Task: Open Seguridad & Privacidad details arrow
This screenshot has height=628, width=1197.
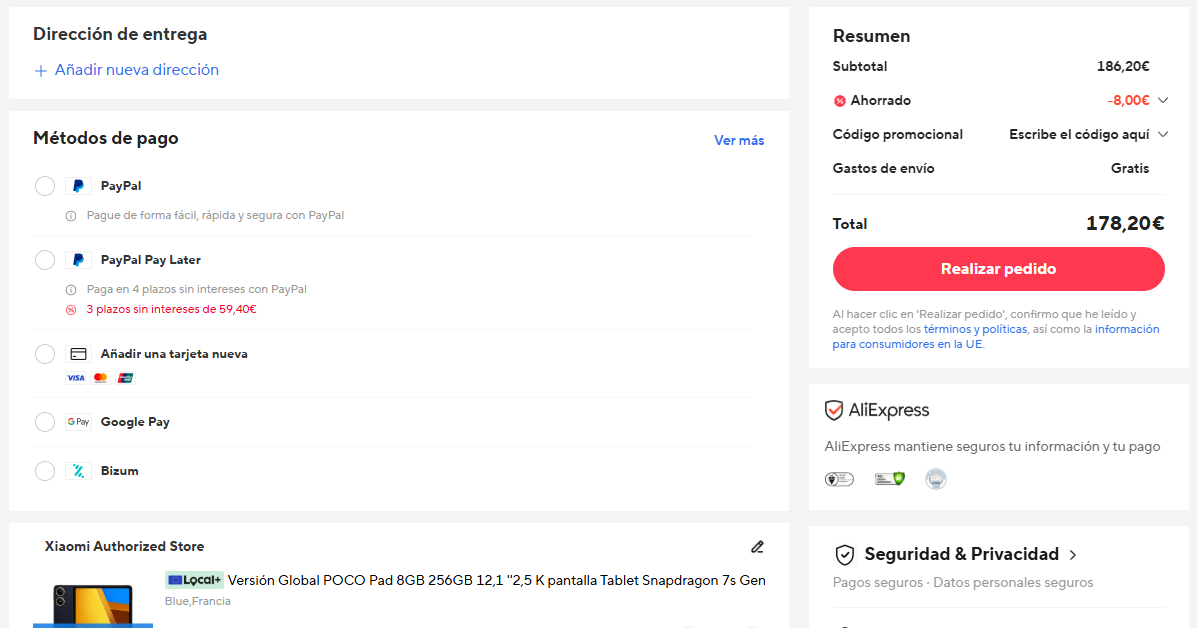Action: tap(1073, 555)
